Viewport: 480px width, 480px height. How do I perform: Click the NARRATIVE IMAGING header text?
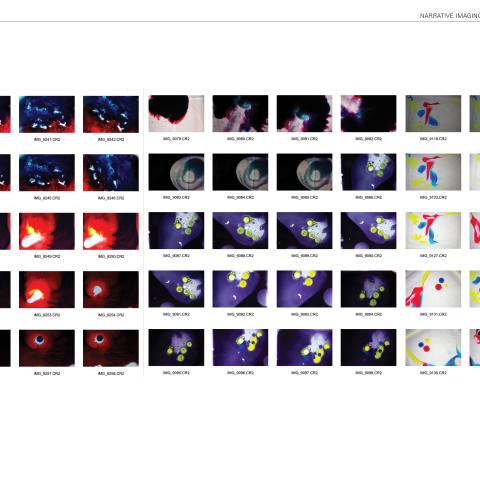[x=450, y=16]
